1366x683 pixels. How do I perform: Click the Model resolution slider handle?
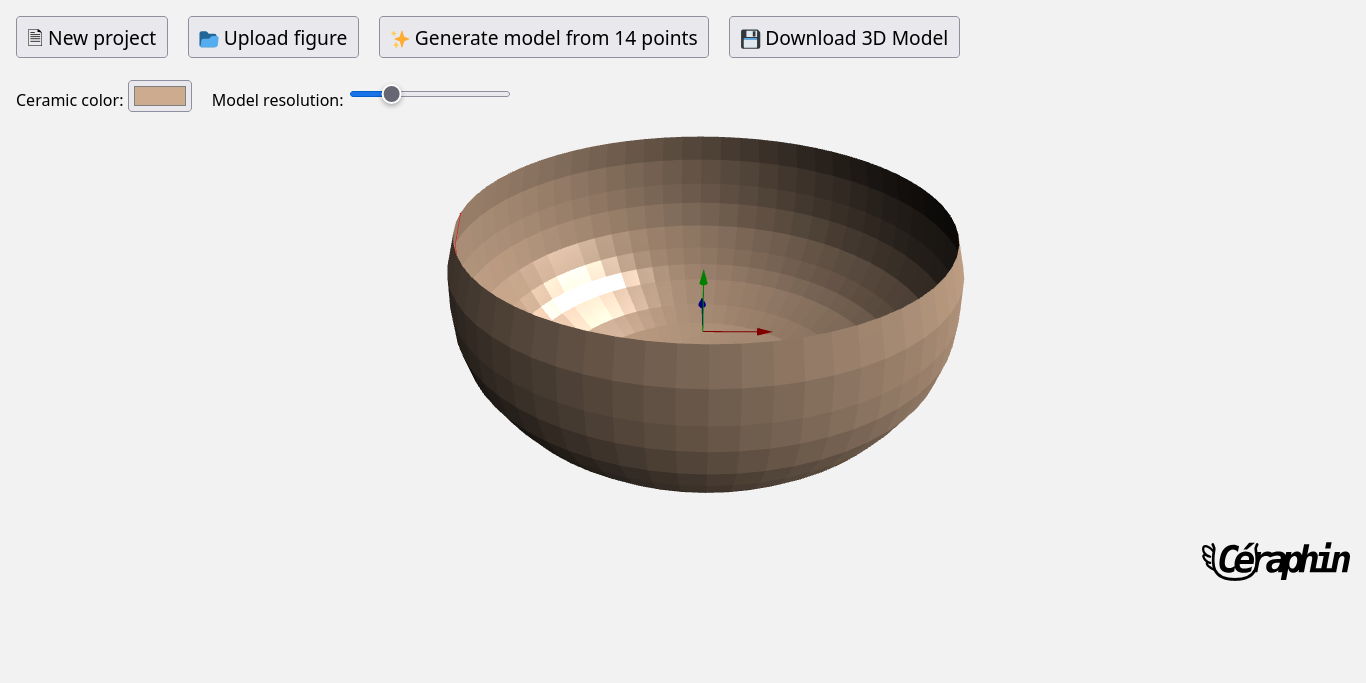pyautogui.click(x=392, y=94)
